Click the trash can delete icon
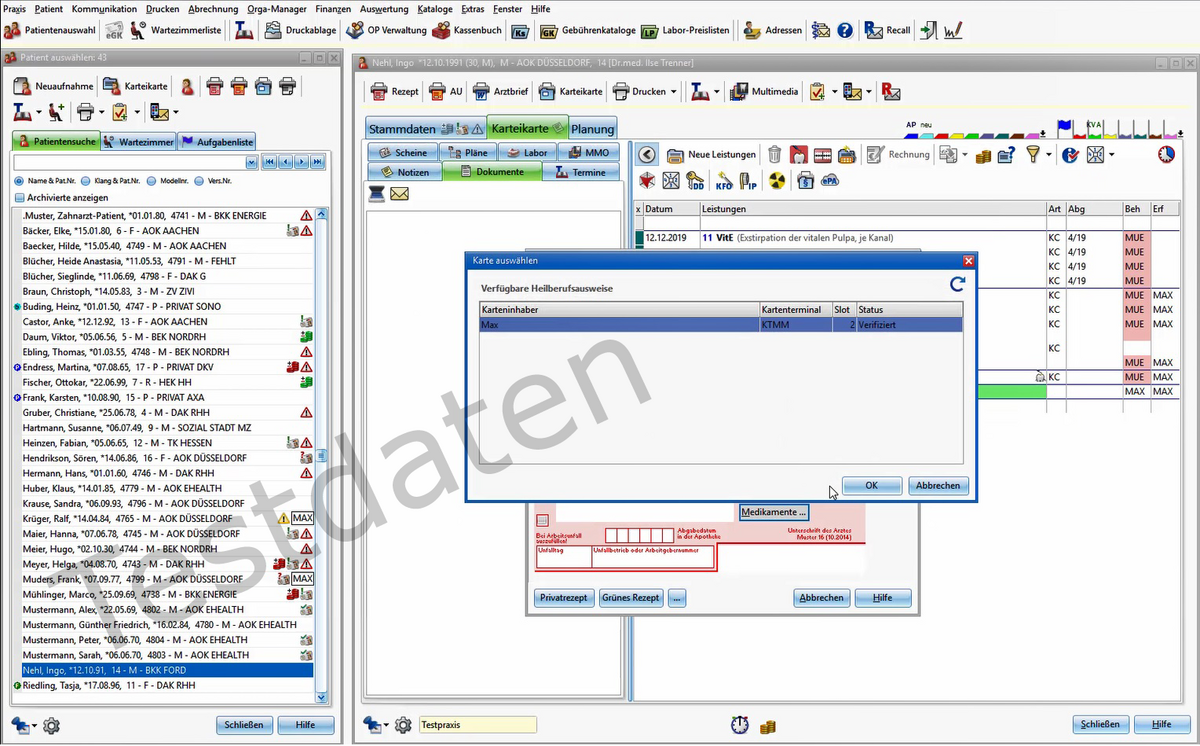 tap(775, 154)
